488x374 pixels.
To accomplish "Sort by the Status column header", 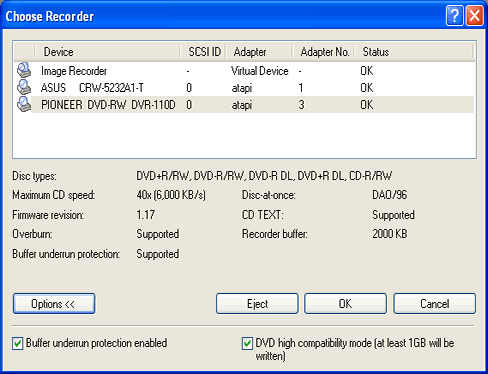I will [x=414, y=52].
